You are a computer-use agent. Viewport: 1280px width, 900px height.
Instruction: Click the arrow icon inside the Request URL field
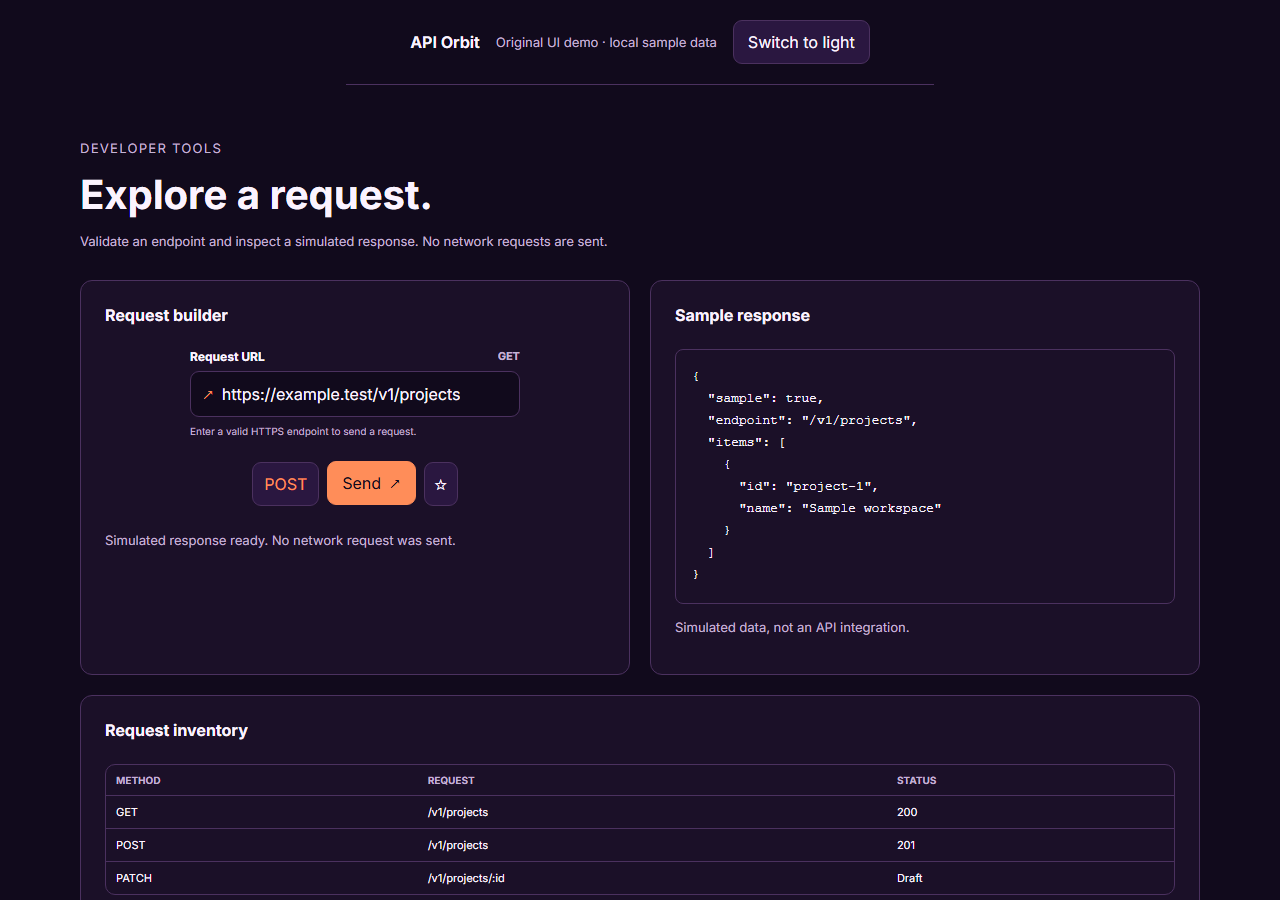(x=208, y=395)
